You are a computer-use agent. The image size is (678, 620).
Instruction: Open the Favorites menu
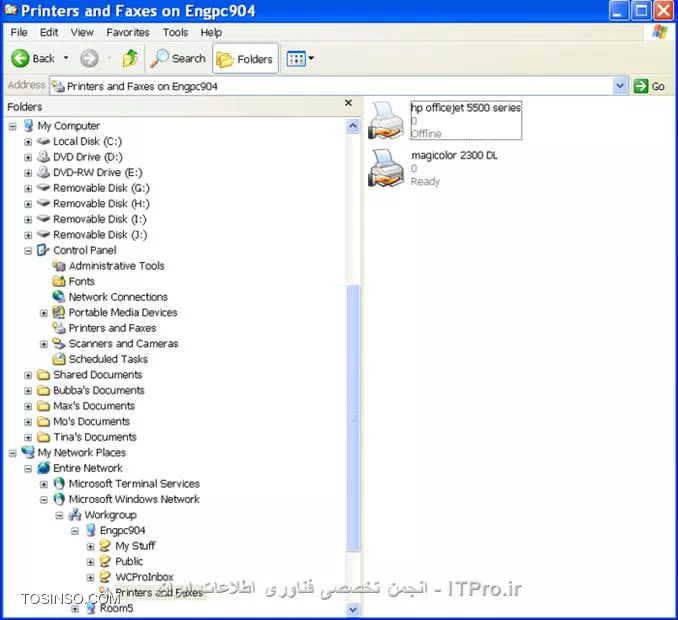[128, 32]
